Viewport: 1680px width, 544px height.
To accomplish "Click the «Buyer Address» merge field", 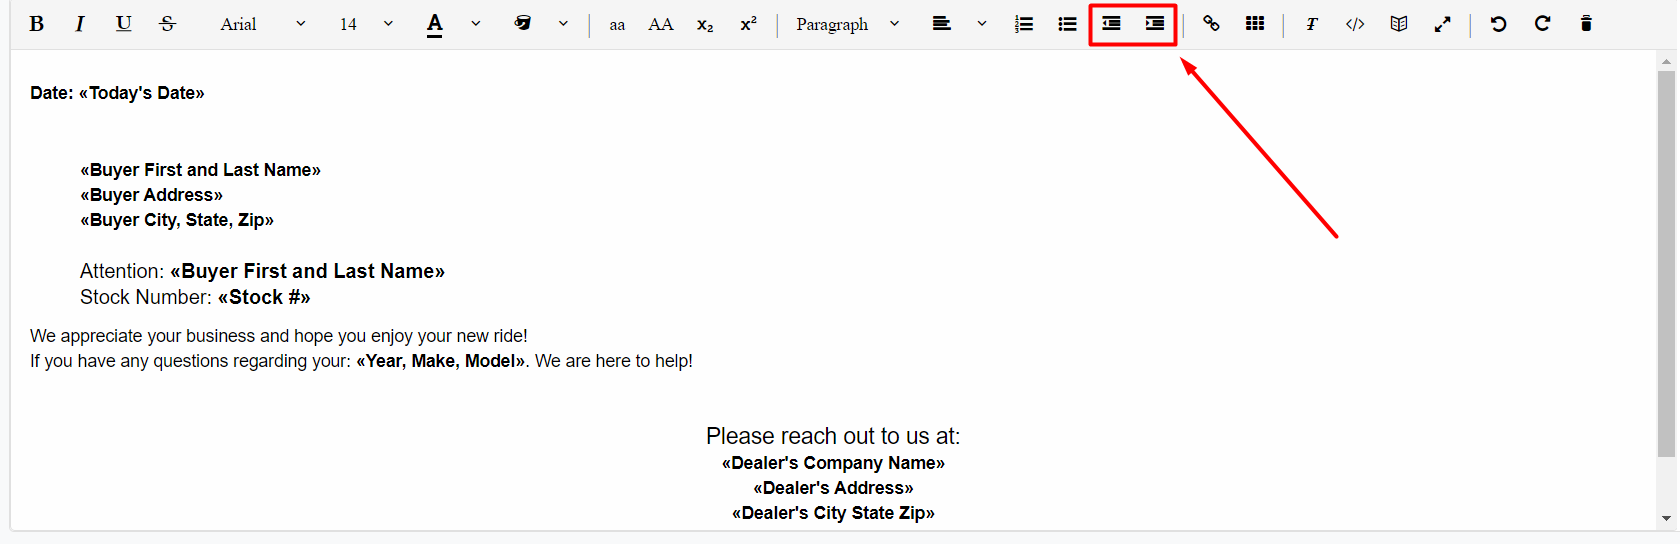I will coord(151,195).
